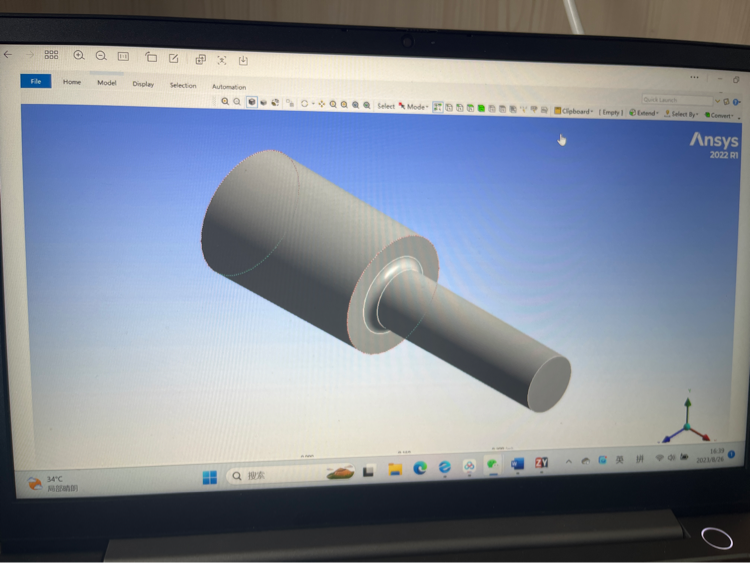Expand the chevron beside Quick Launch
The image size is (750, 563).
tap(717, 101)
